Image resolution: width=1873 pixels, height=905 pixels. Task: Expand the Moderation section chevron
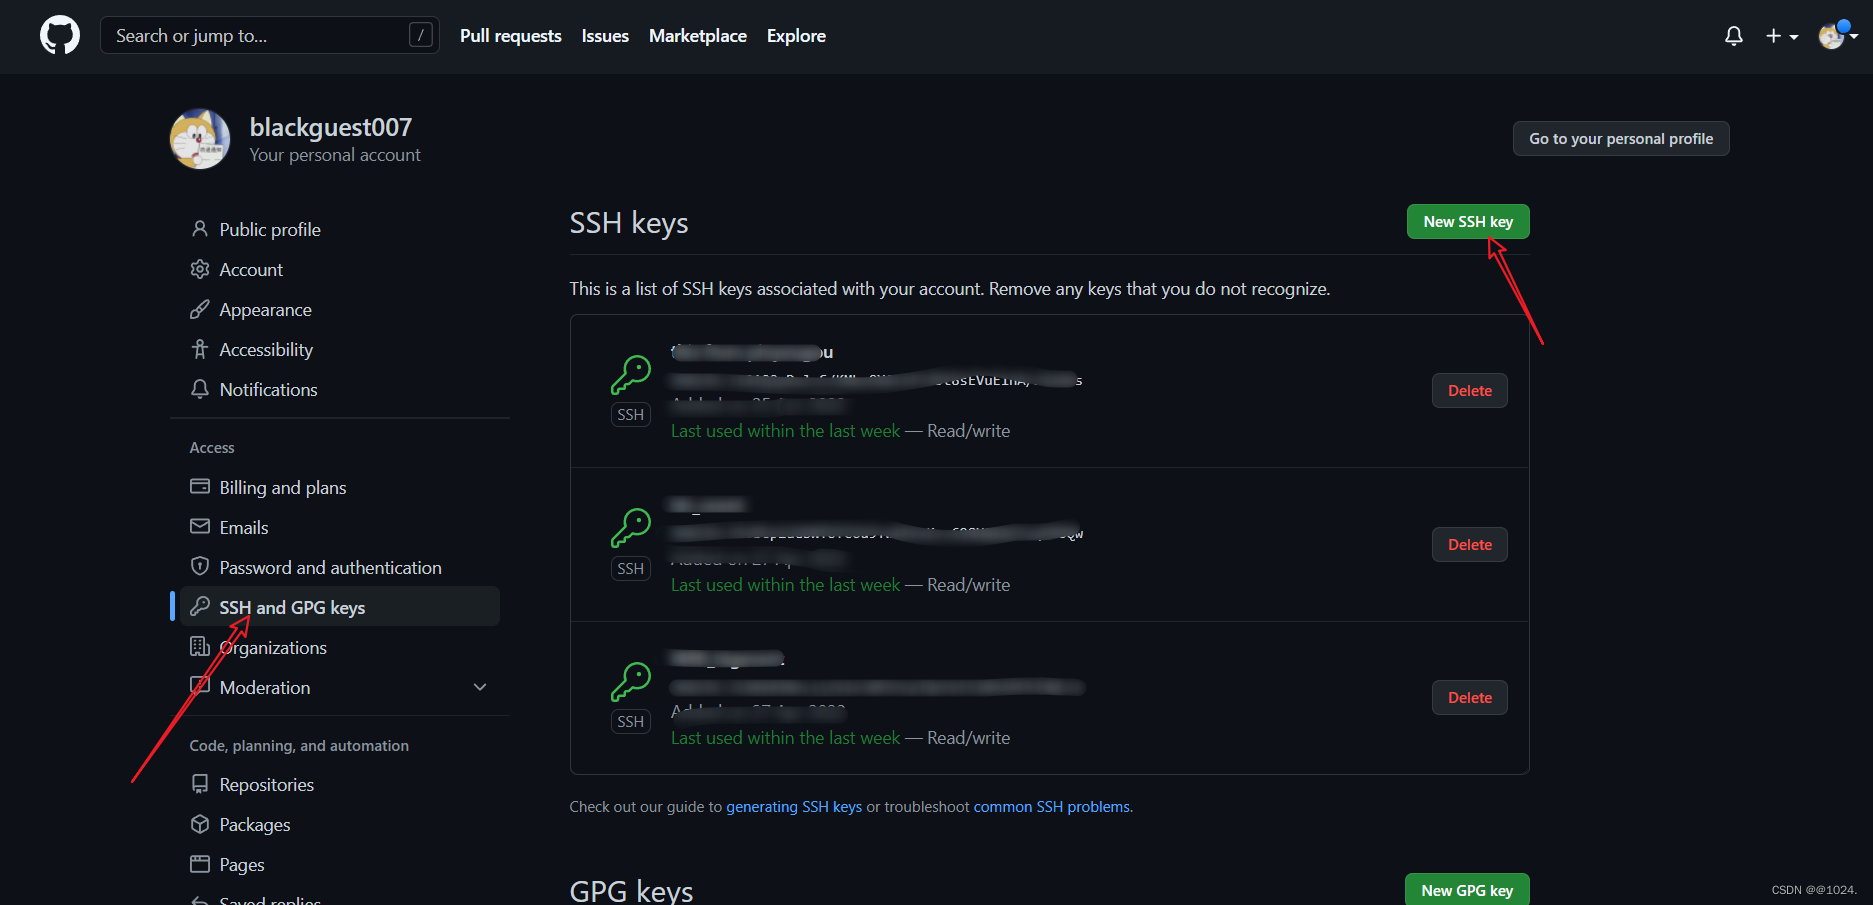480,687
